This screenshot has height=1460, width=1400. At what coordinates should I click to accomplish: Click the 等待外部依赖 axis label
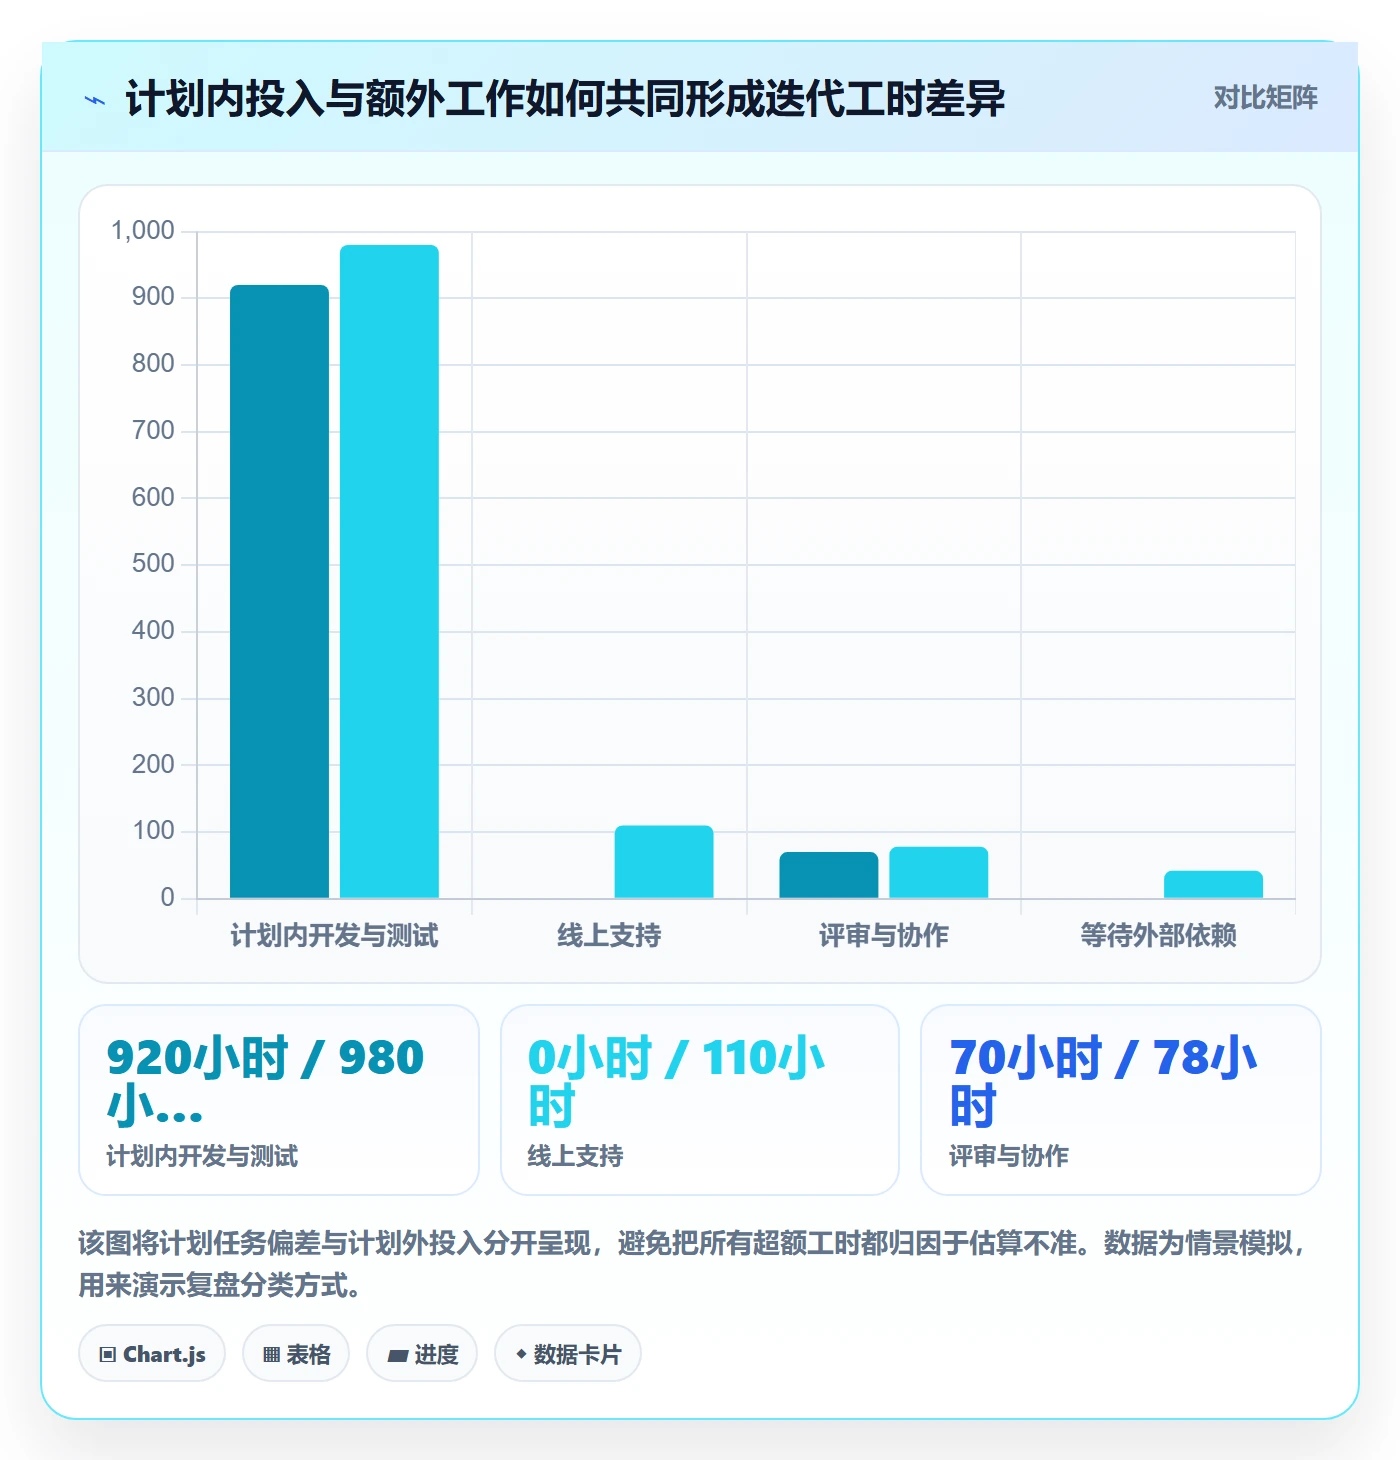(1158, 936)
